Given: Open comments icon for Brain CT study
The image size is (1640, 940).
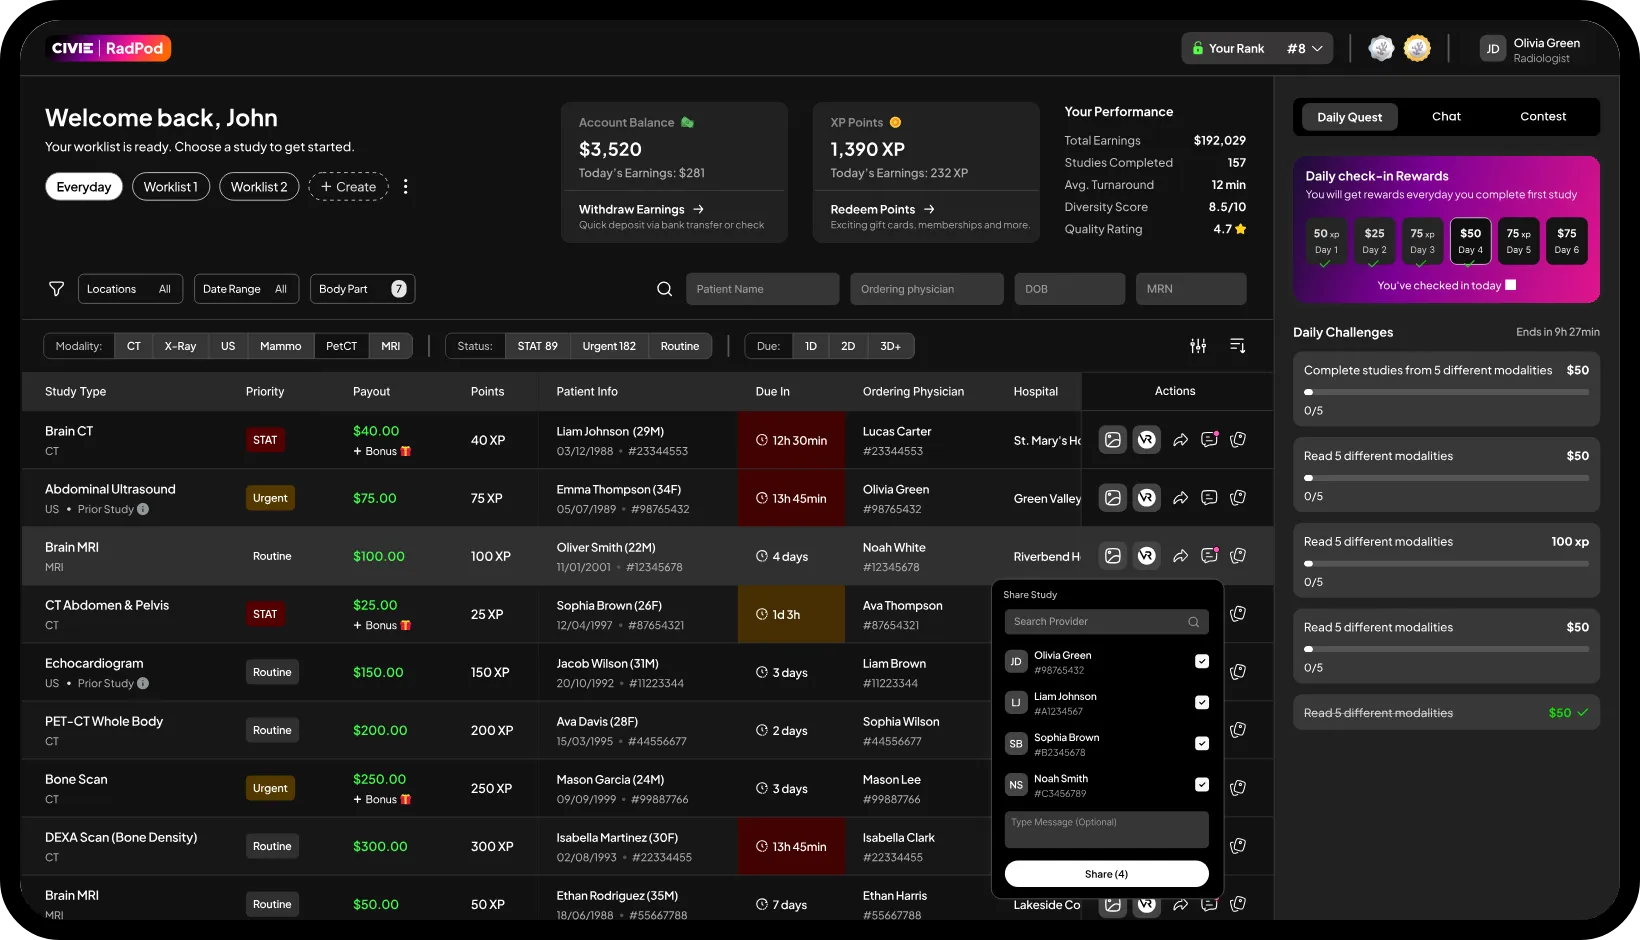Looking at the screenshot, I should 1209,440.
